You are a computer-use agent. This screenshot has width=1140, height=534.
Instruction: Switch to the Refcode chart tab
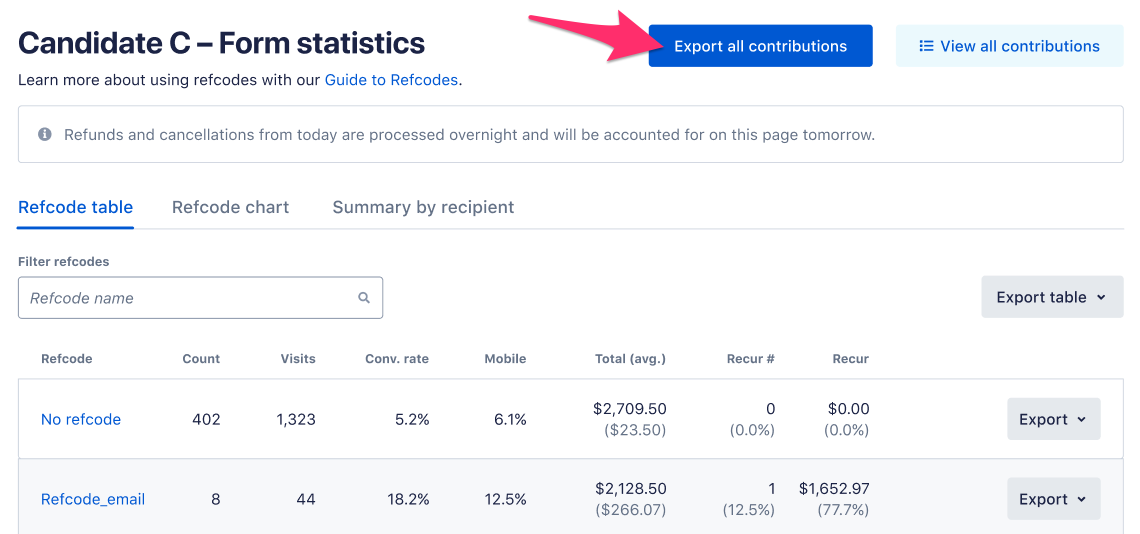click(230, 208)
